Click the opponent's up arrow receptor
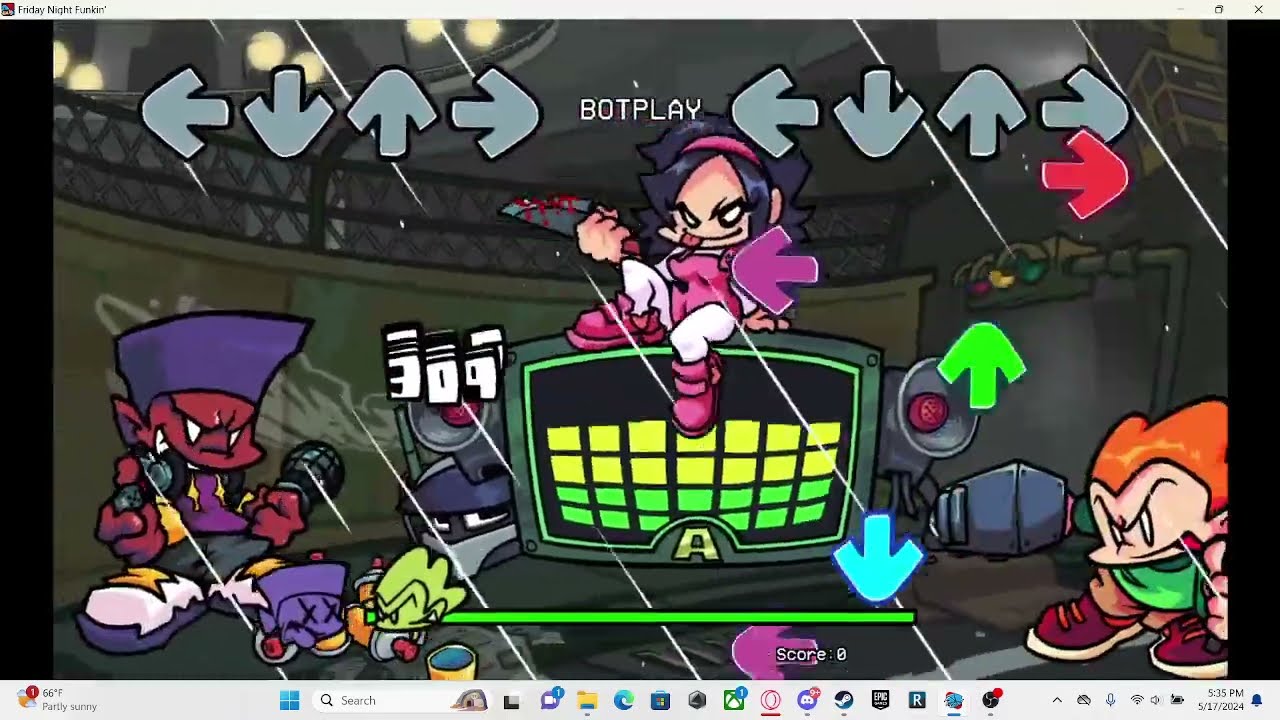Screen dimensions: 1280x720 [x=391, y=112]
